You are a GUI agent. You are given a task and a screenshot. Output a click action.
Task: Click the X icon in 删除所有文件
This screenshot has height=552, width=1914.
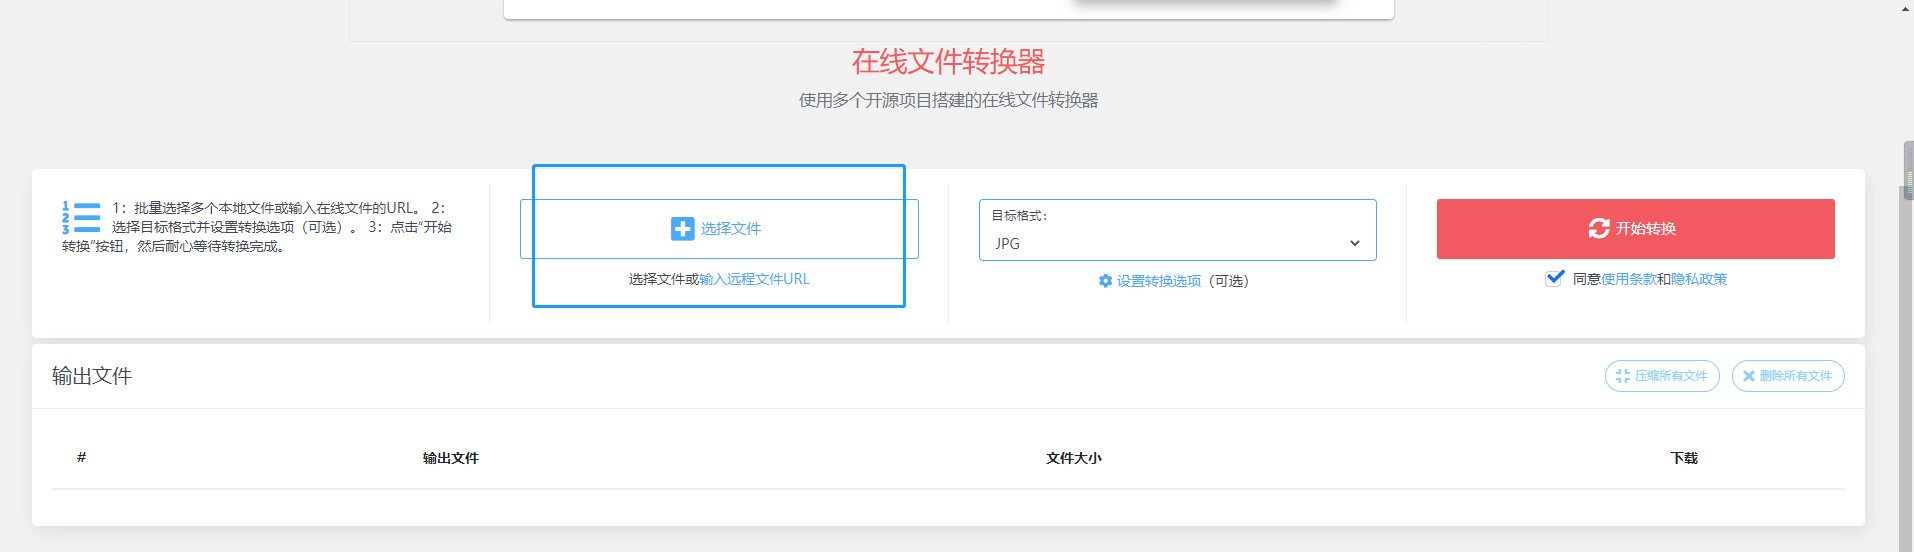point(1749,376)
